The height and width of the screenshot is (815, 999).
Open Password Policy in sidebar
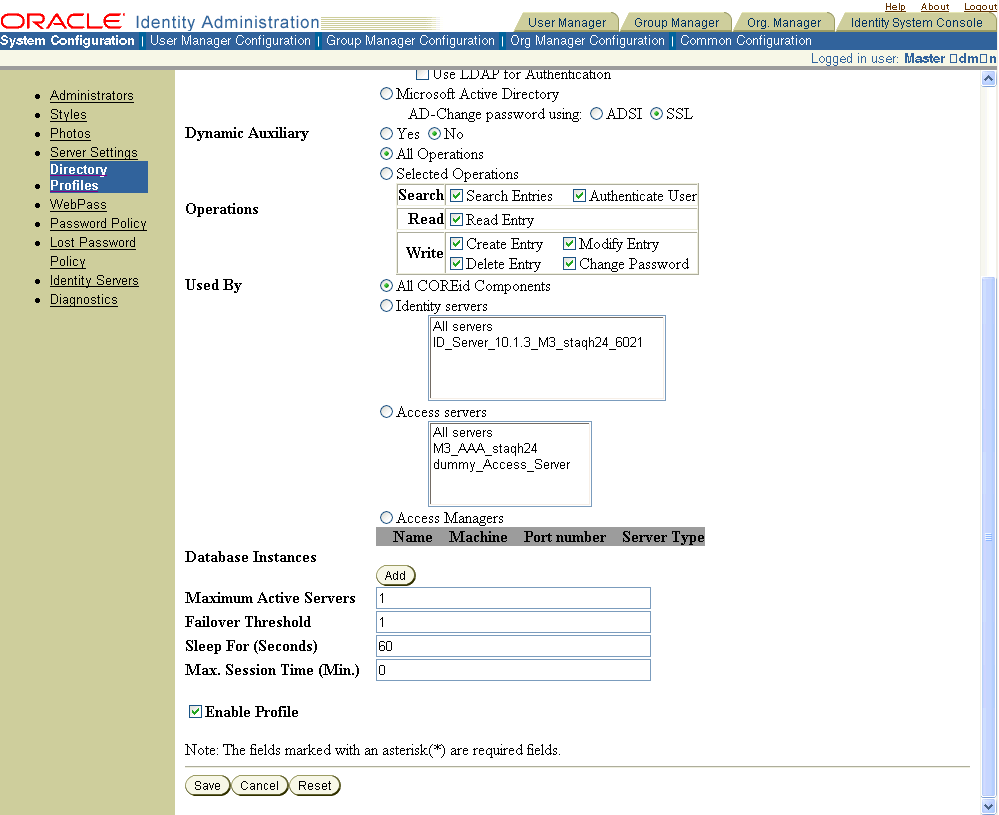point(98,224)
